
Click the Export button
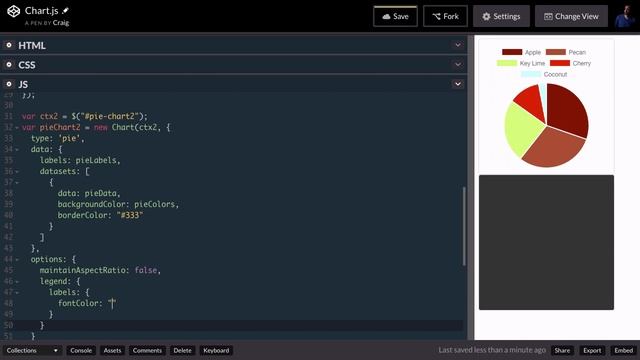[592, 350]
